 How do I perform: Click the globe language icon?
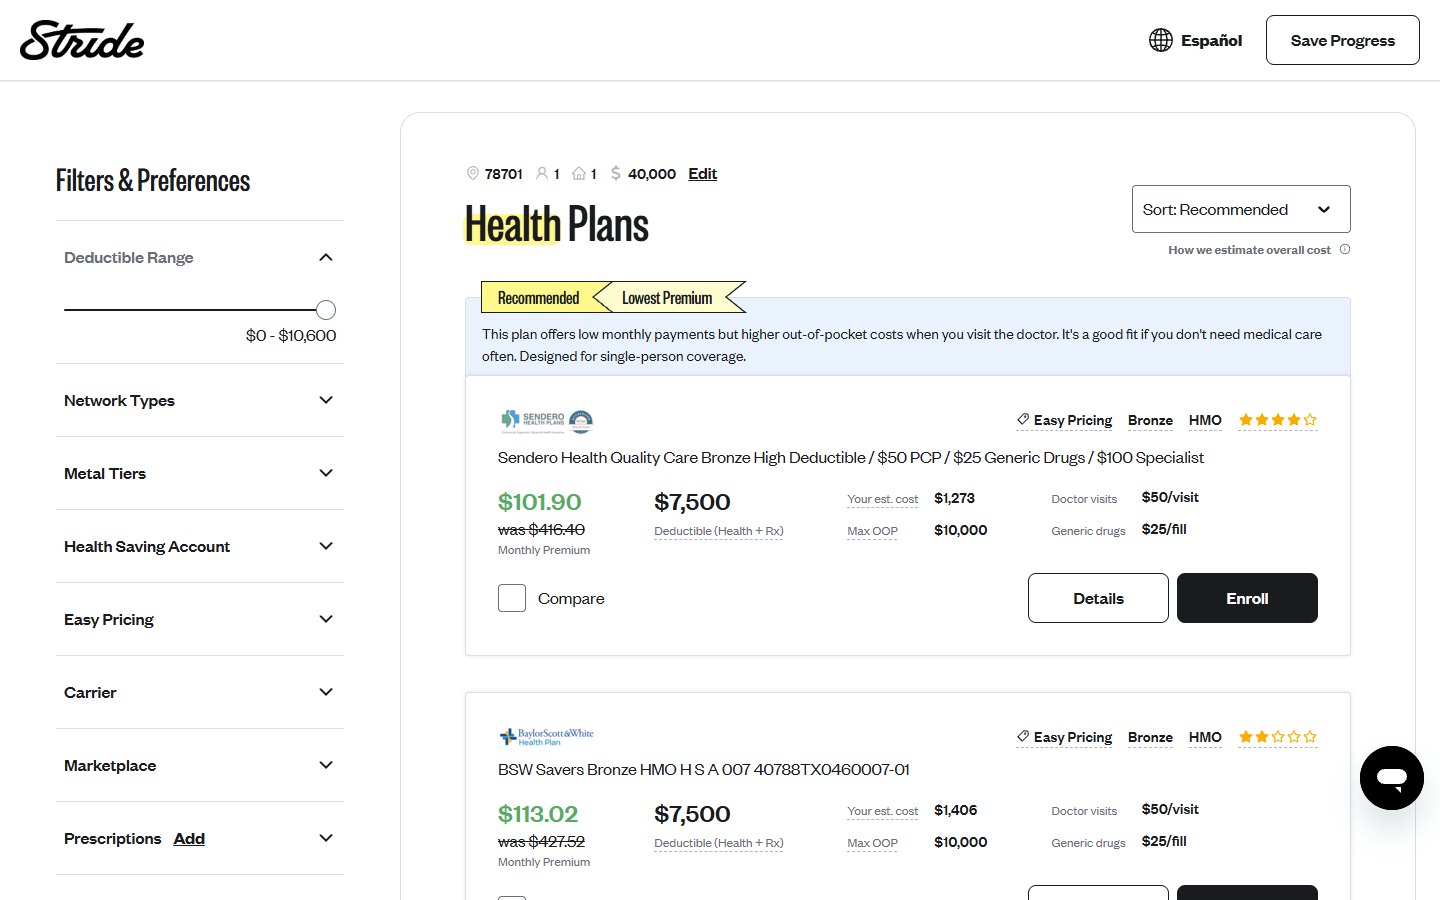1160,40
